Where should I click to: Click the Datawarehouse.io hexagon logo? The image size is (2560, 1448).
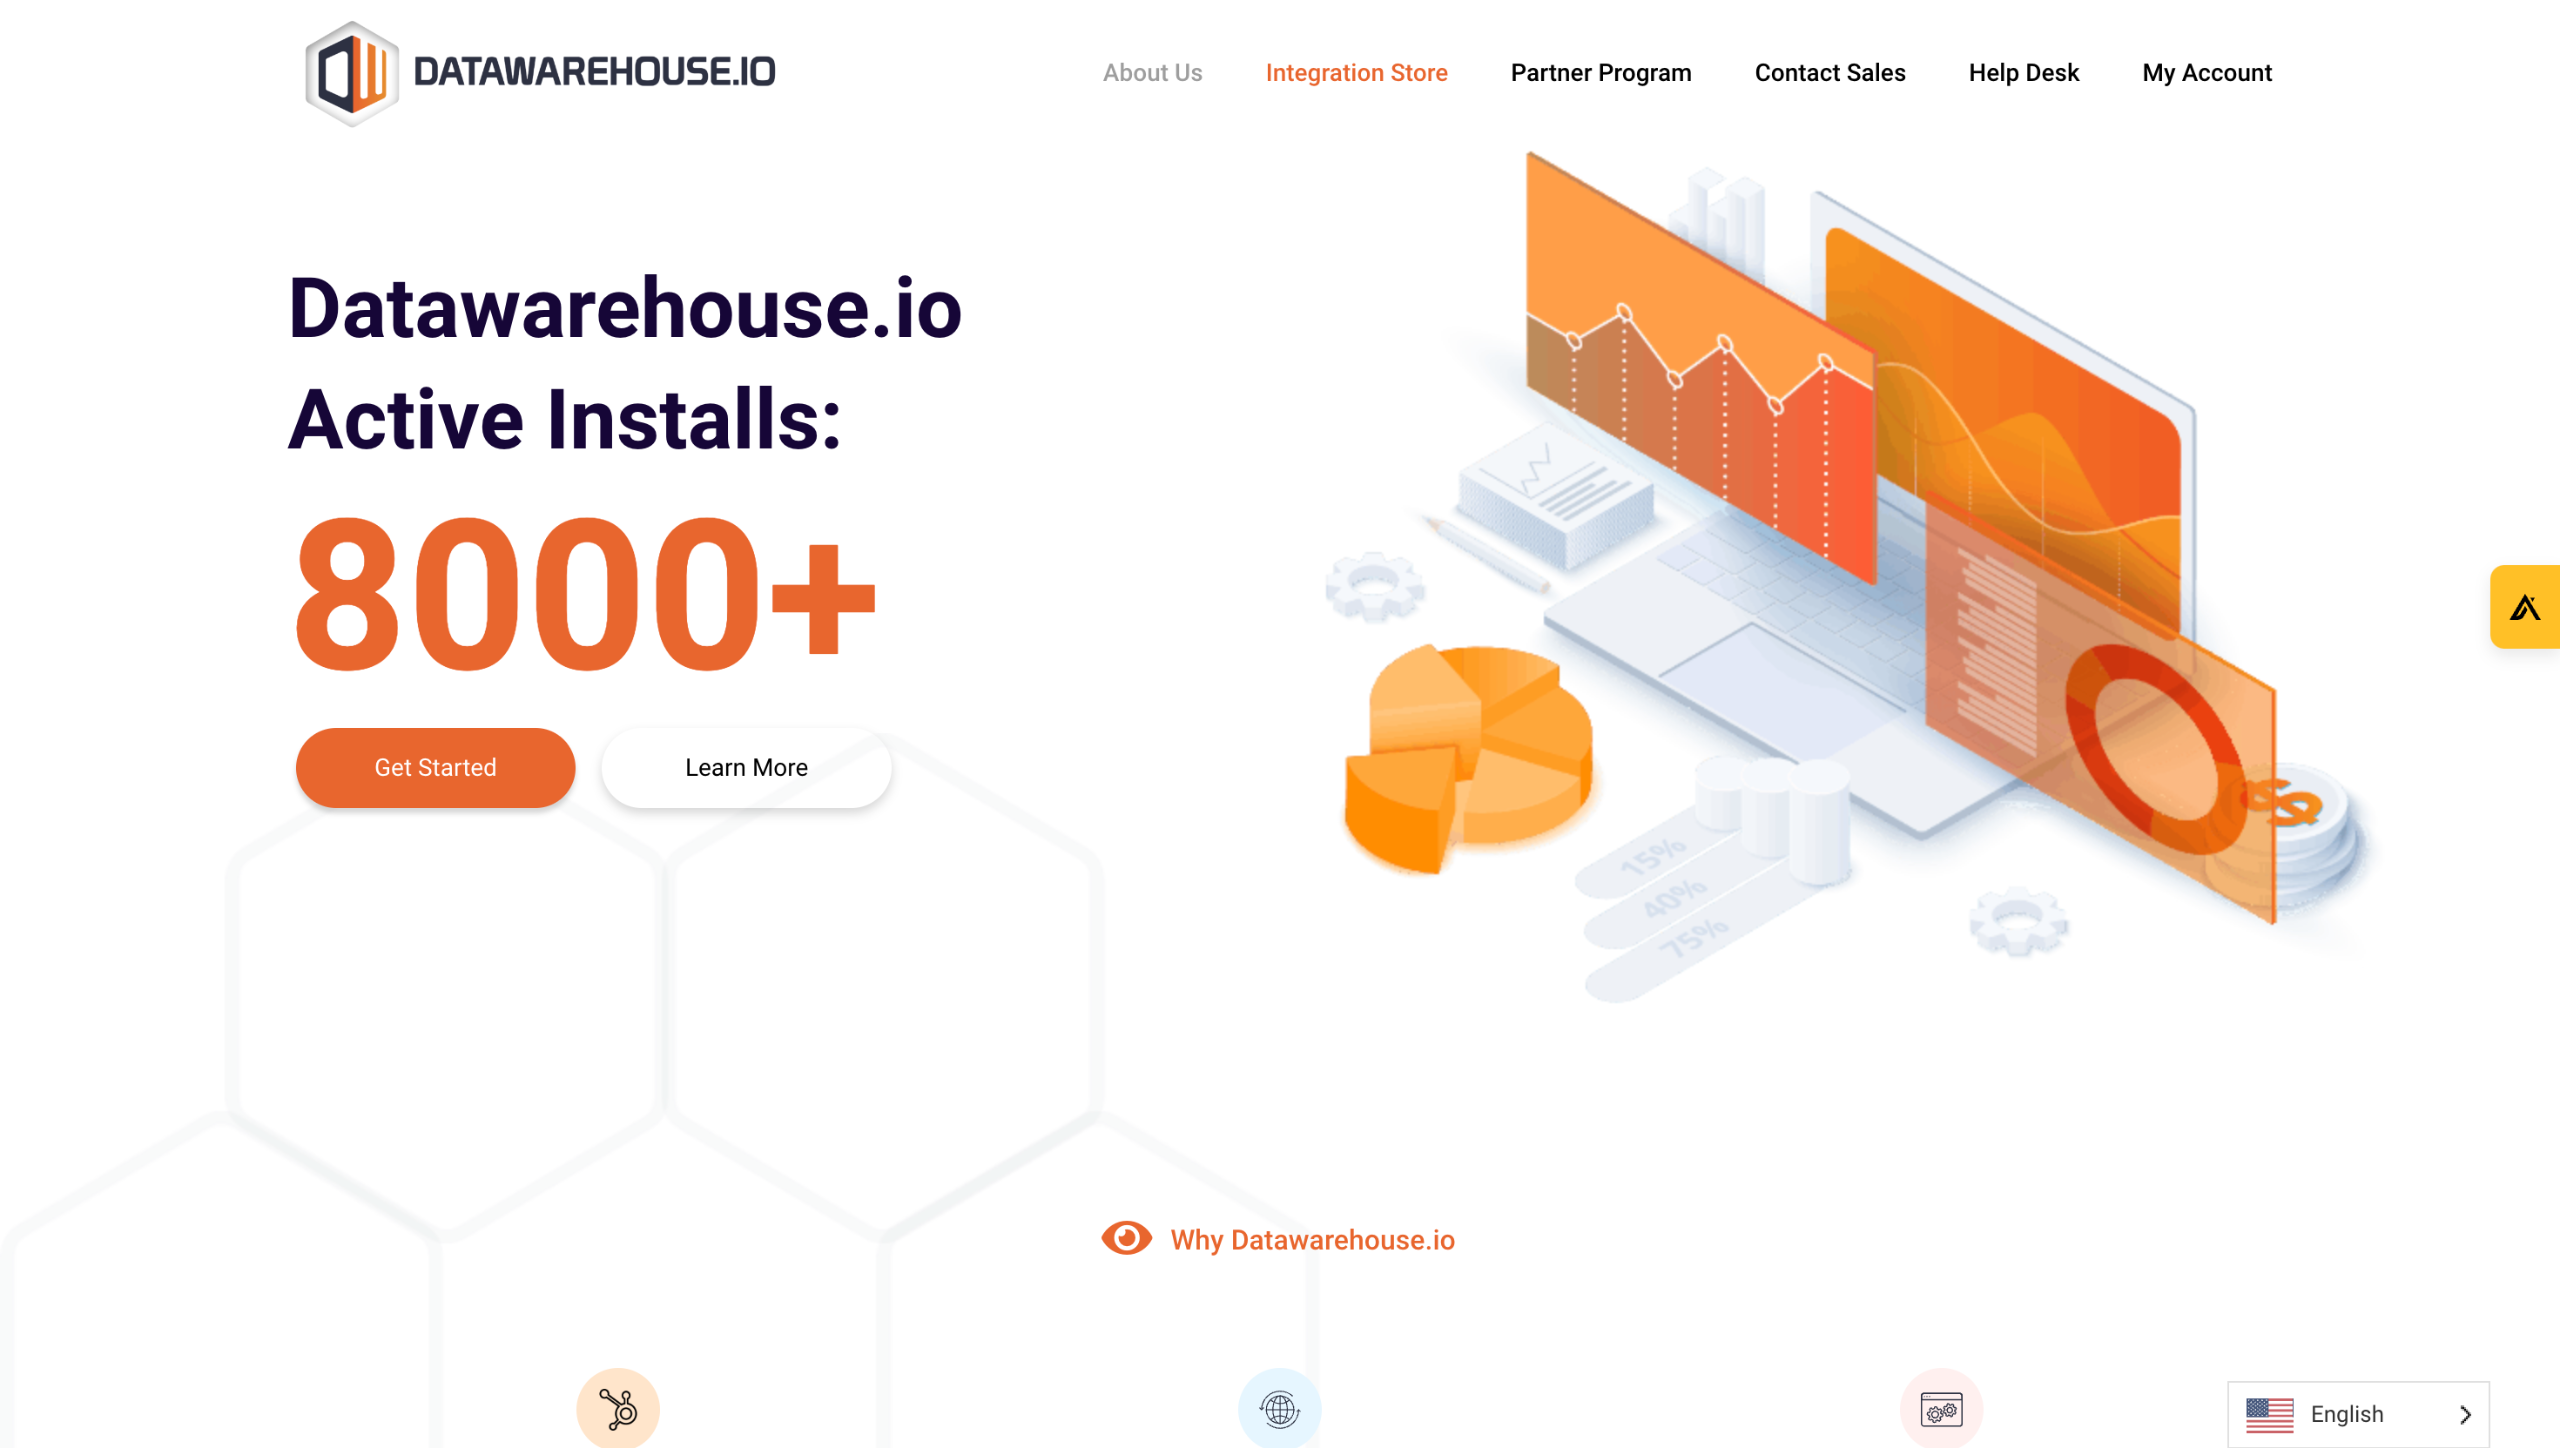pyautogui.click(x=351, y=73)
